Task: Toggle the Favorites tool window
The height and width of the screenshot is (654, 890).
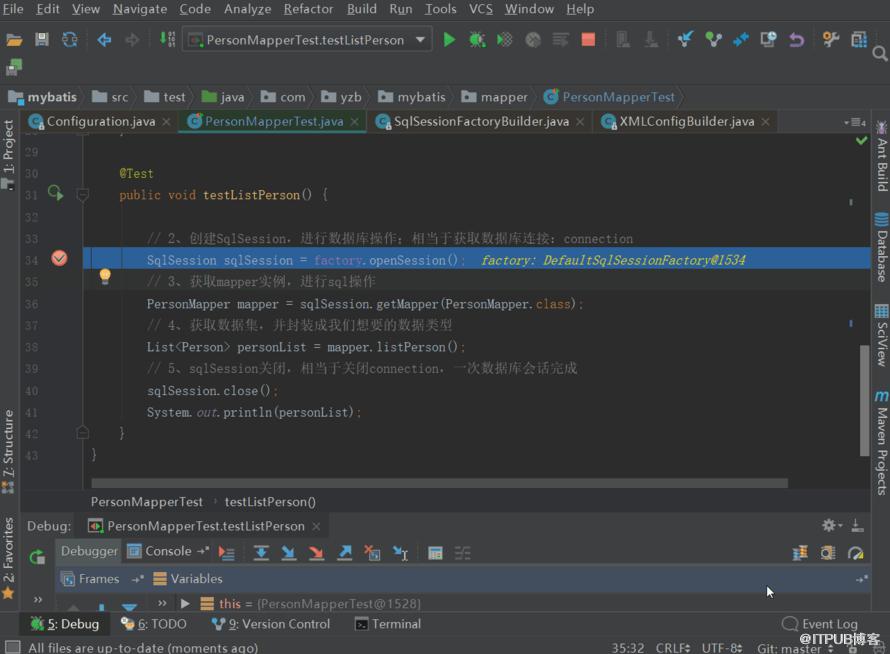Action: tap(8, 559)
